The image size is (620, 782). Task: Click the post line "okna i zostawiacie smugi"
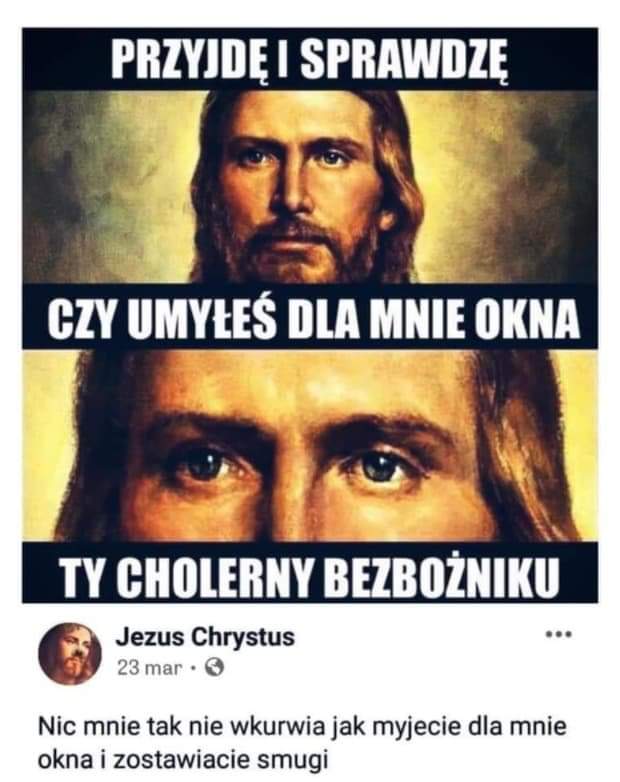183,761
